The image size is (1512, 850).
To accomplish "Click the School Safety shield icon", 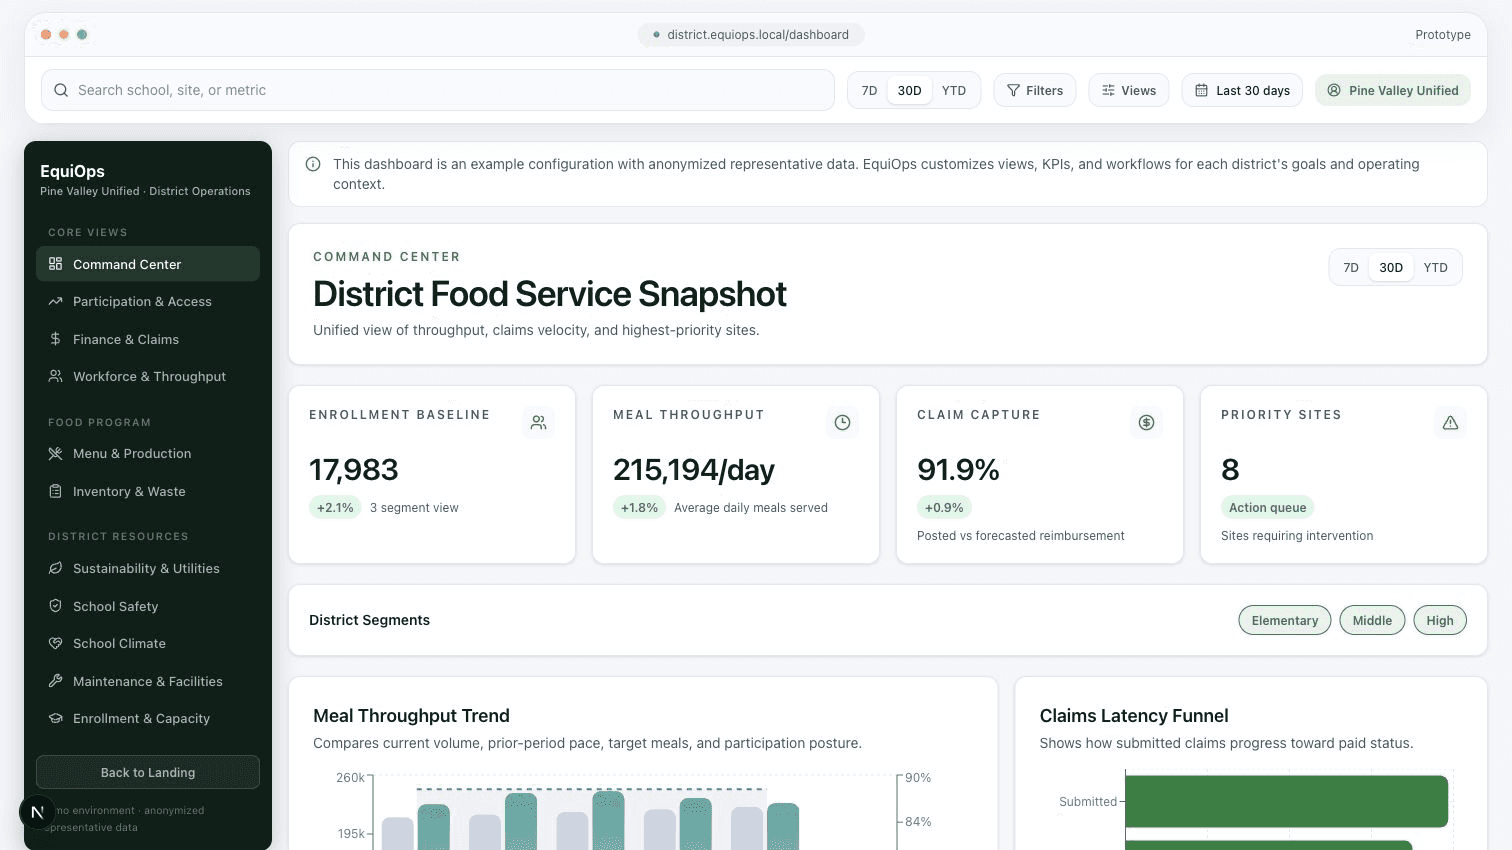I will pos(55,606).
